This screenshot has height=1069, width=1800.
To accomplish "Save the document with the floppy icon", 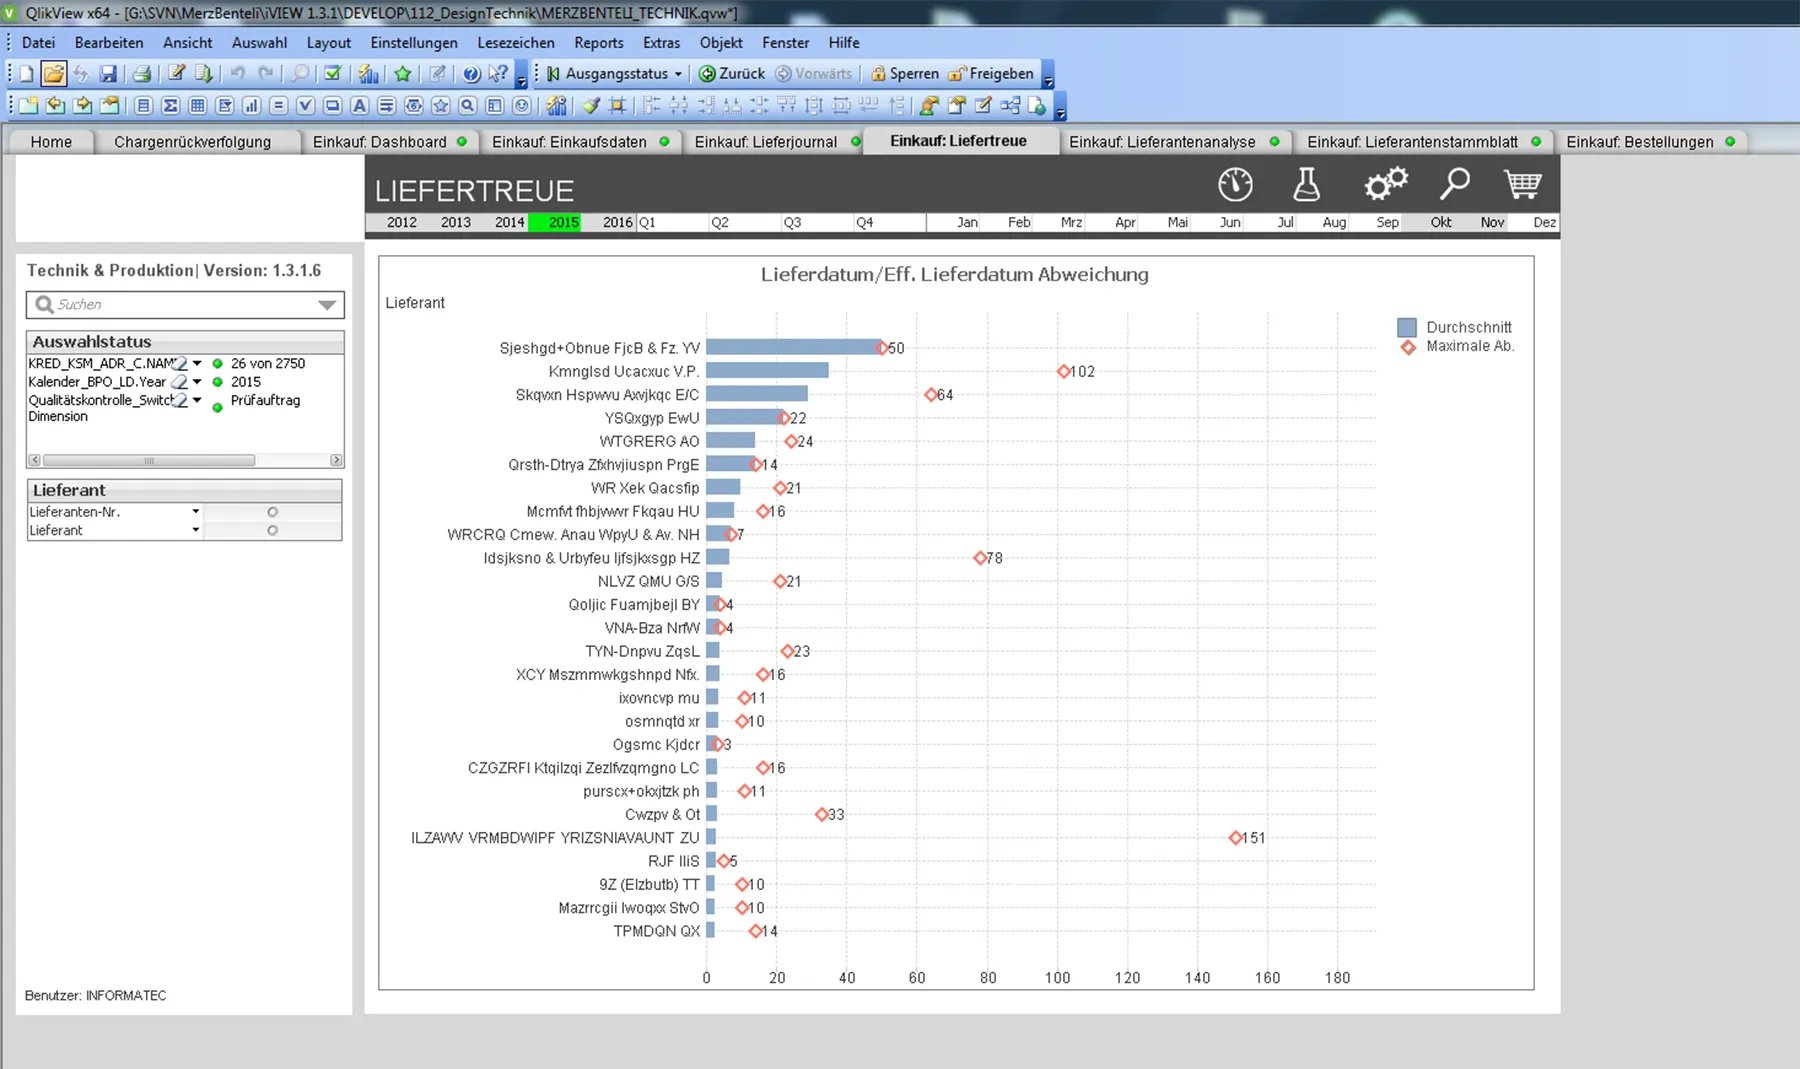I will (x=108, y=74).
